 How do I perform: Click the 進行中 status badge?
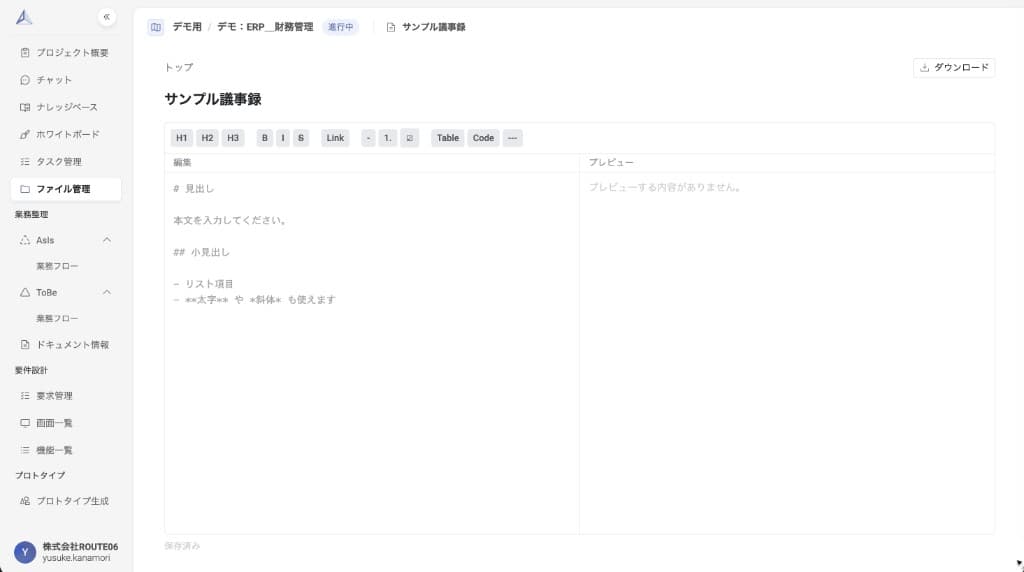340,27
